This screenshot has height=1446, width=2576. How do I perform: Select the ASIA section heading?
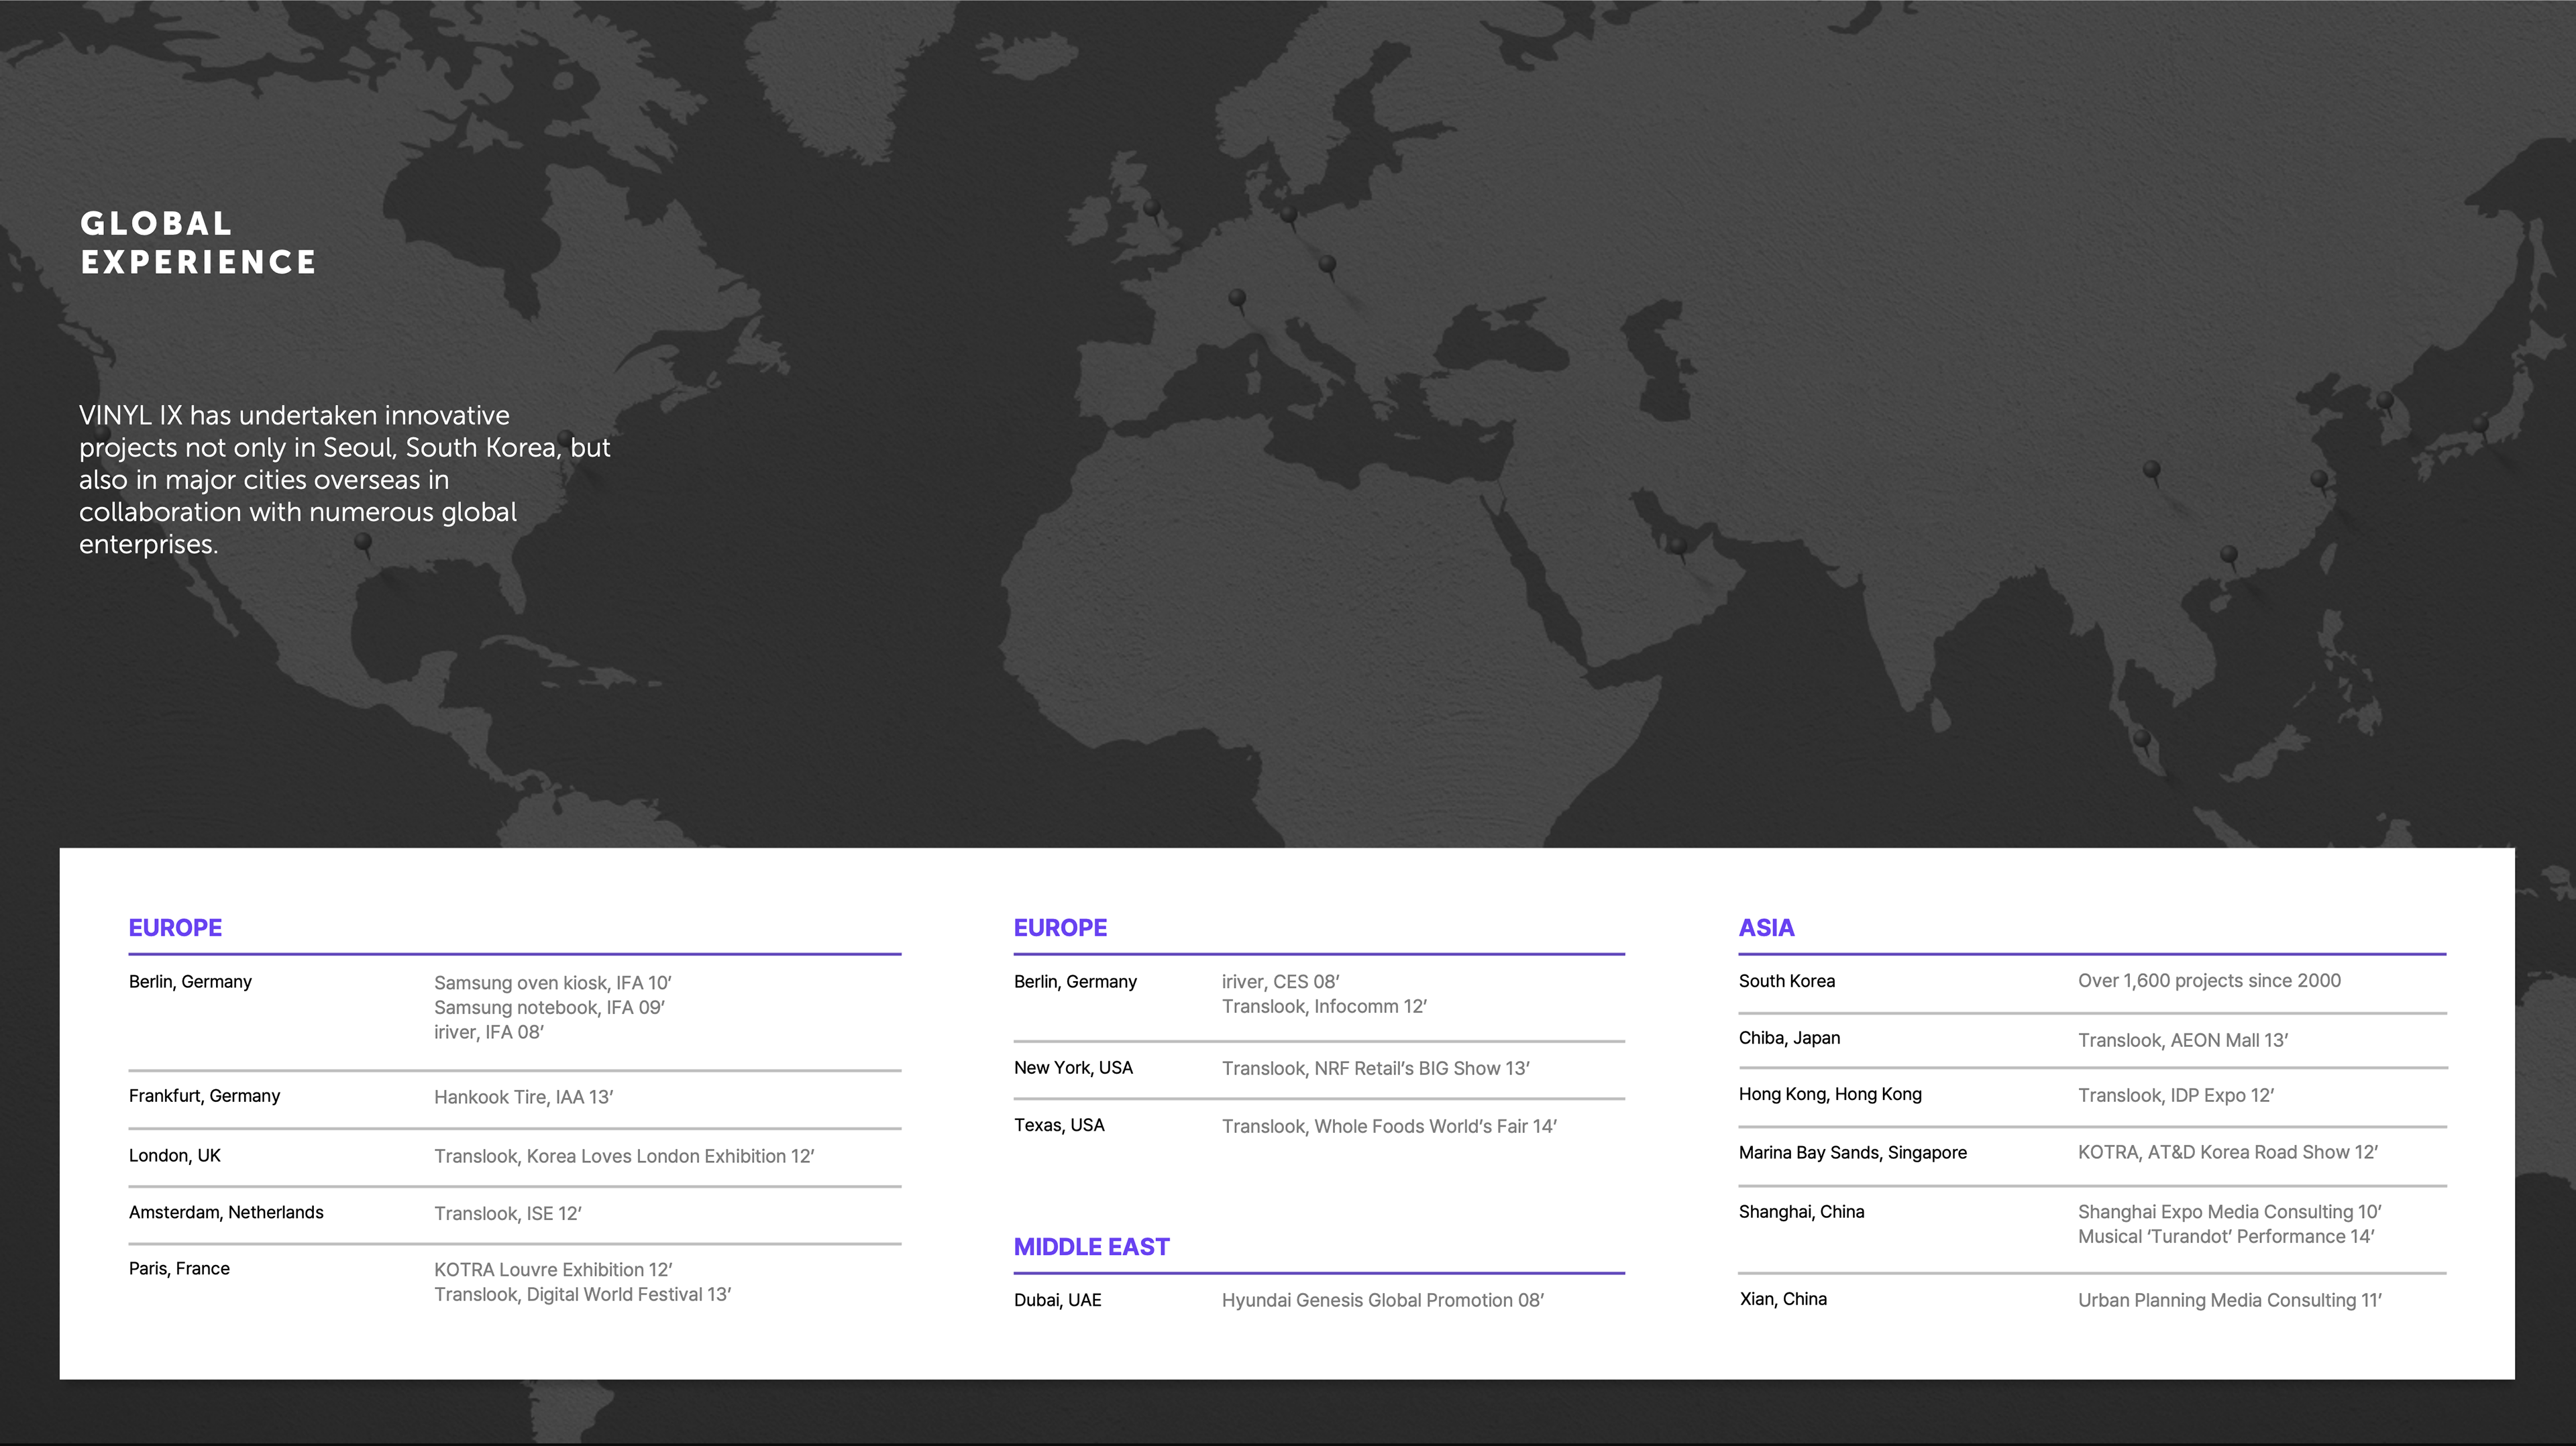(x=1766, y=927)
